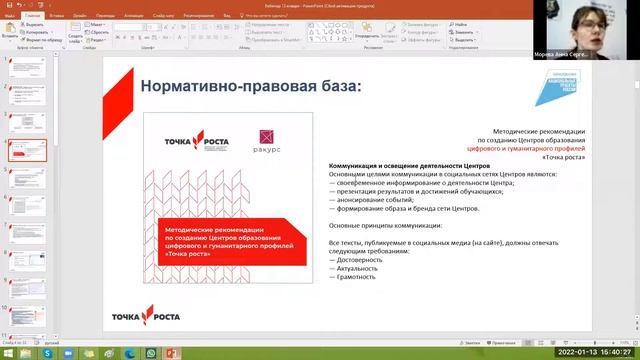The height and width of the screenshot is (360, 640).
Task: Toggle text shadow
Action: pos(139,38)
